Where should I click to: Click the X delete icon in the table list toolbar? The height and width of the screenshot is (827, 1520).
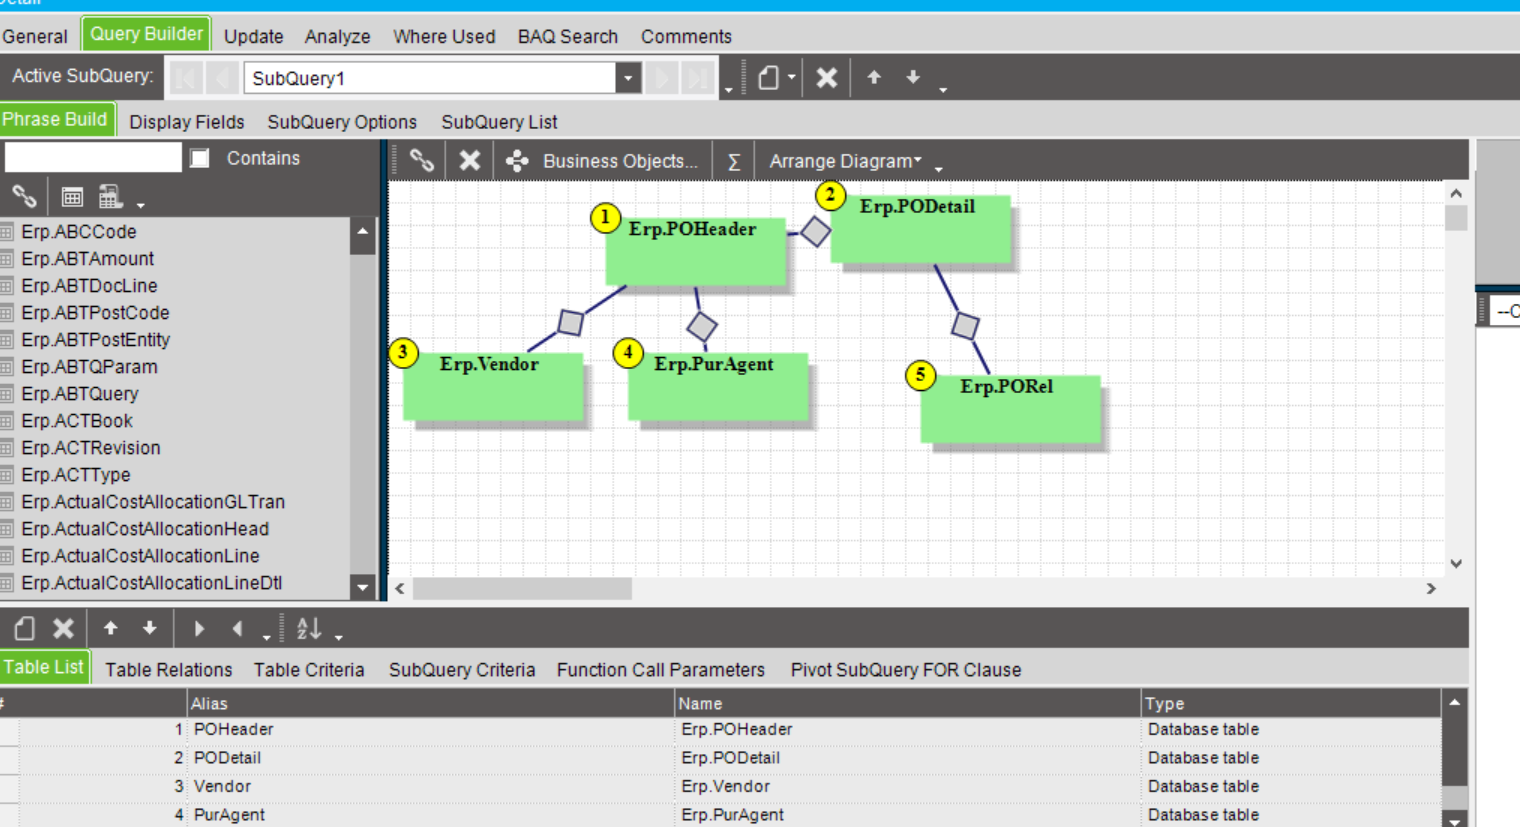point(63,628)
